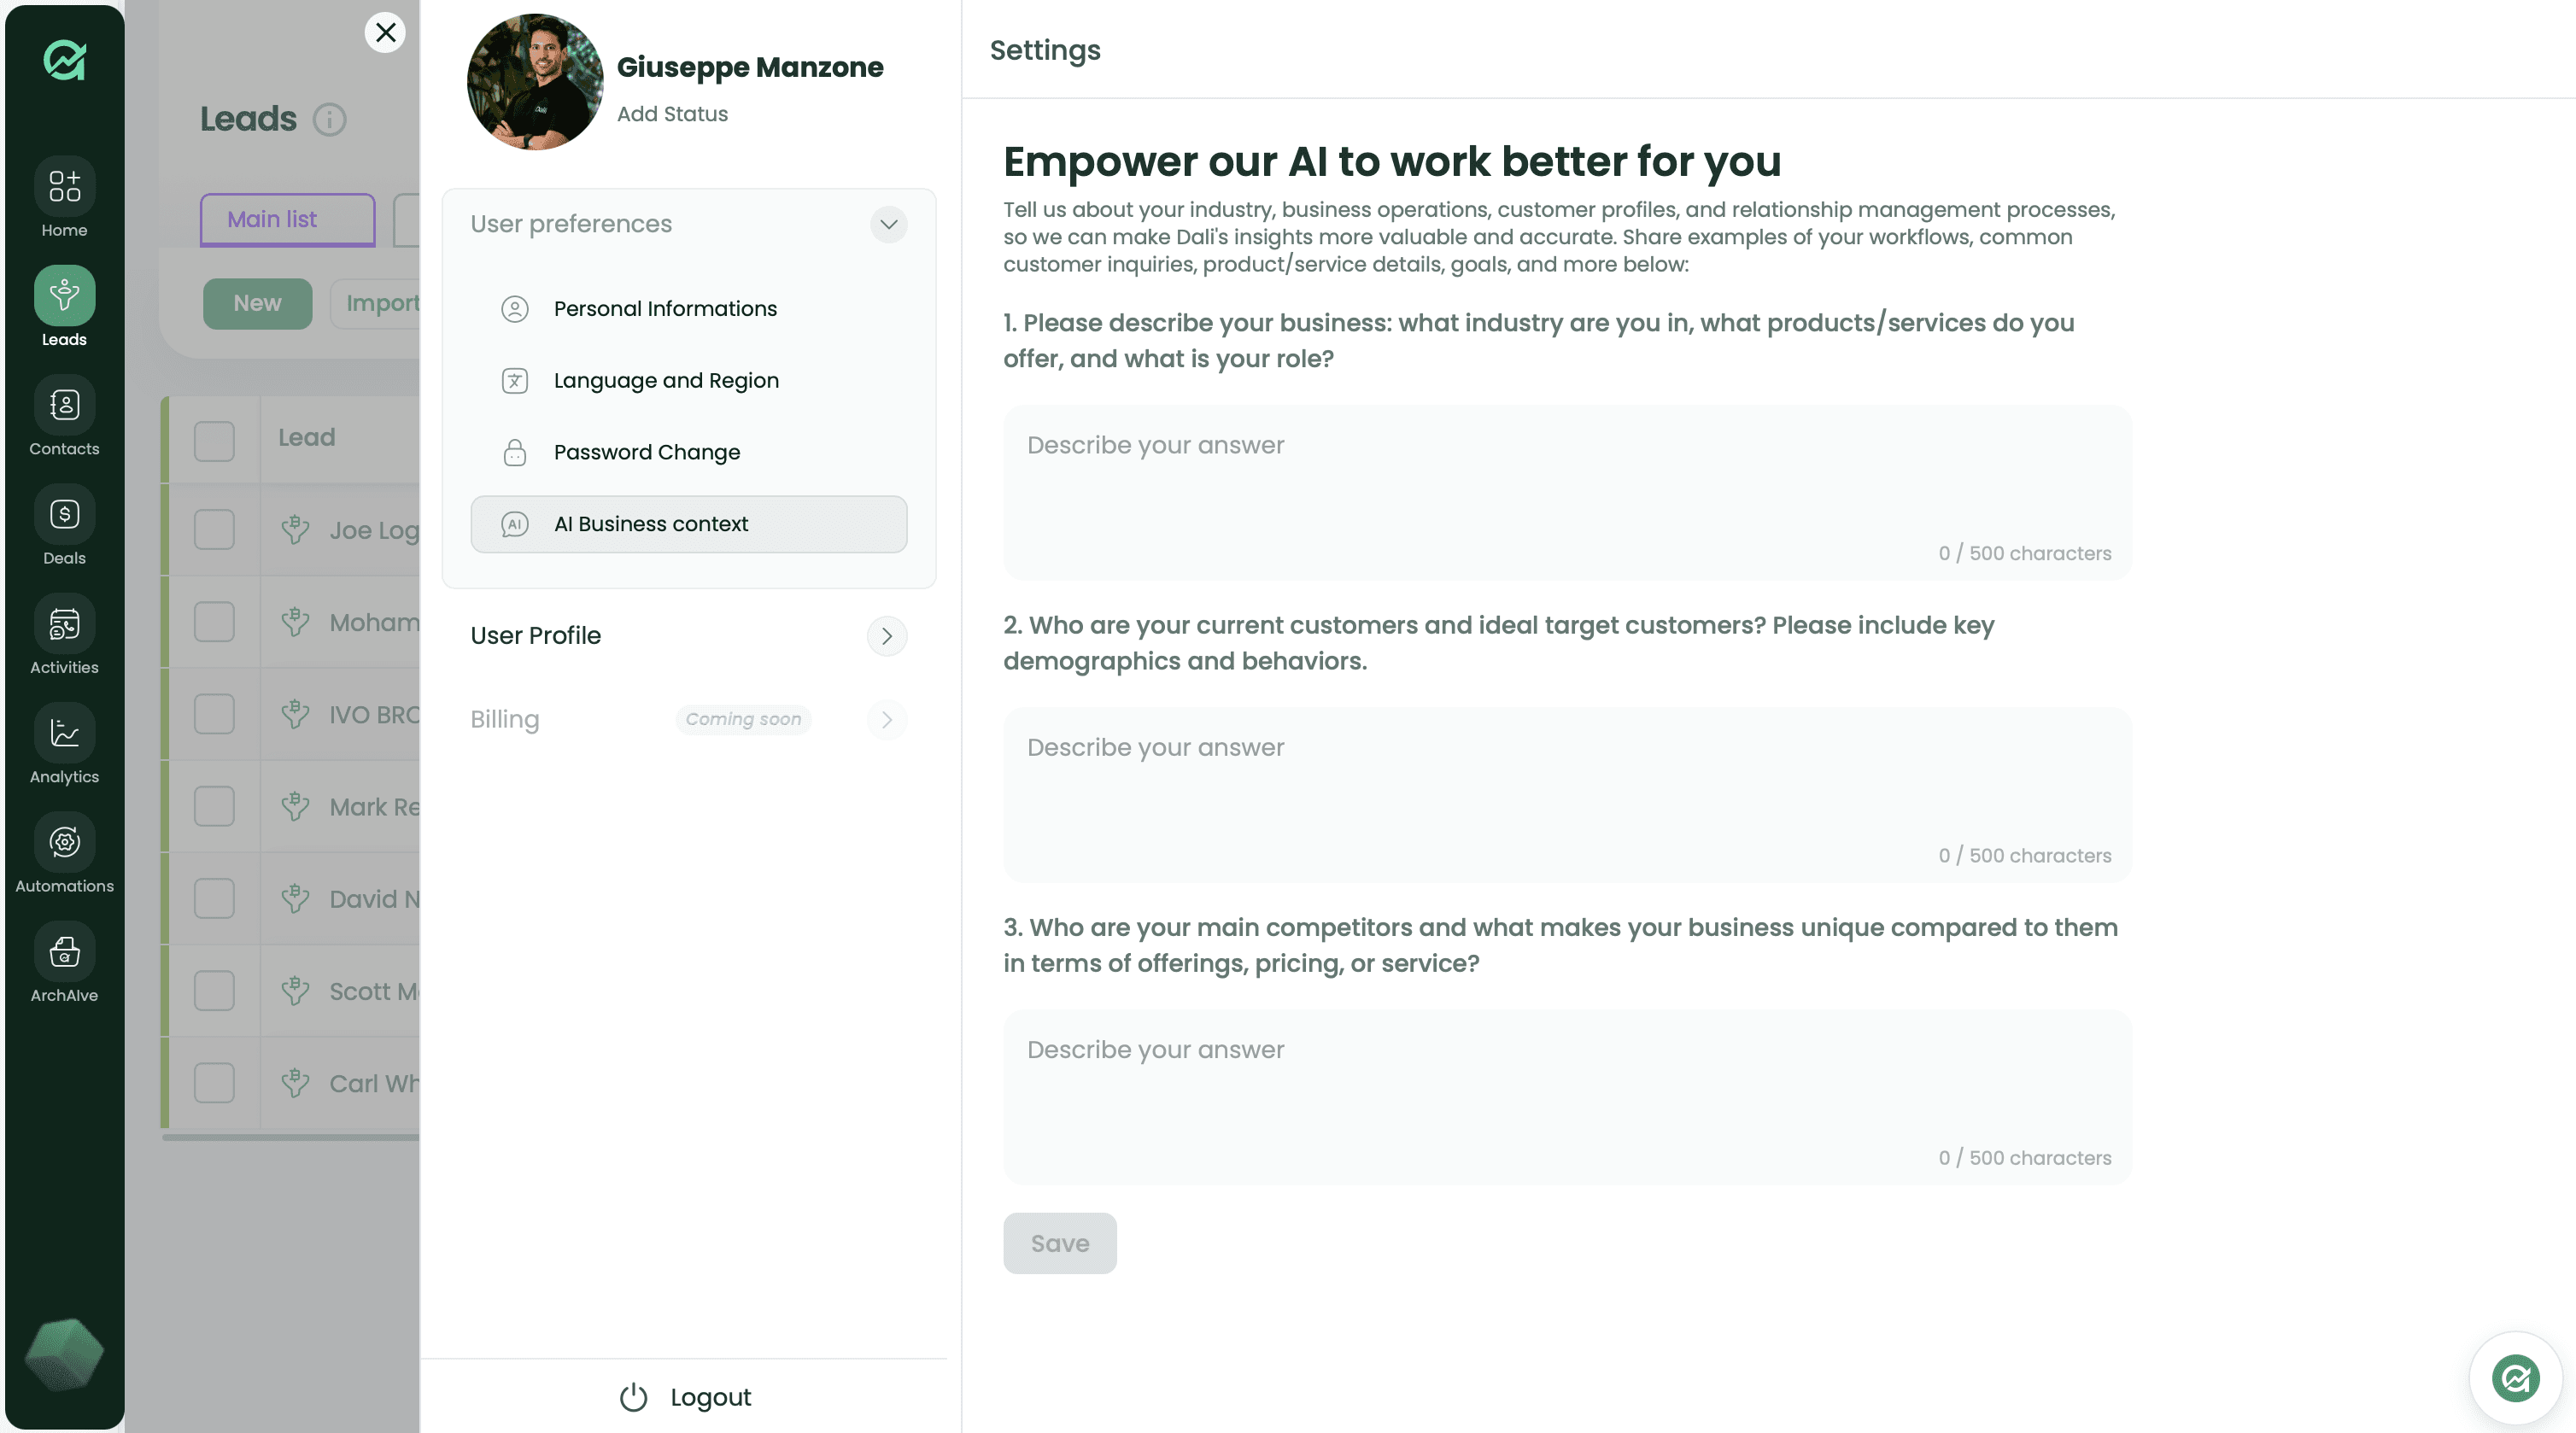
Task: Click the Logout button
Action: pyautogui.click(x=685, y=1397)
